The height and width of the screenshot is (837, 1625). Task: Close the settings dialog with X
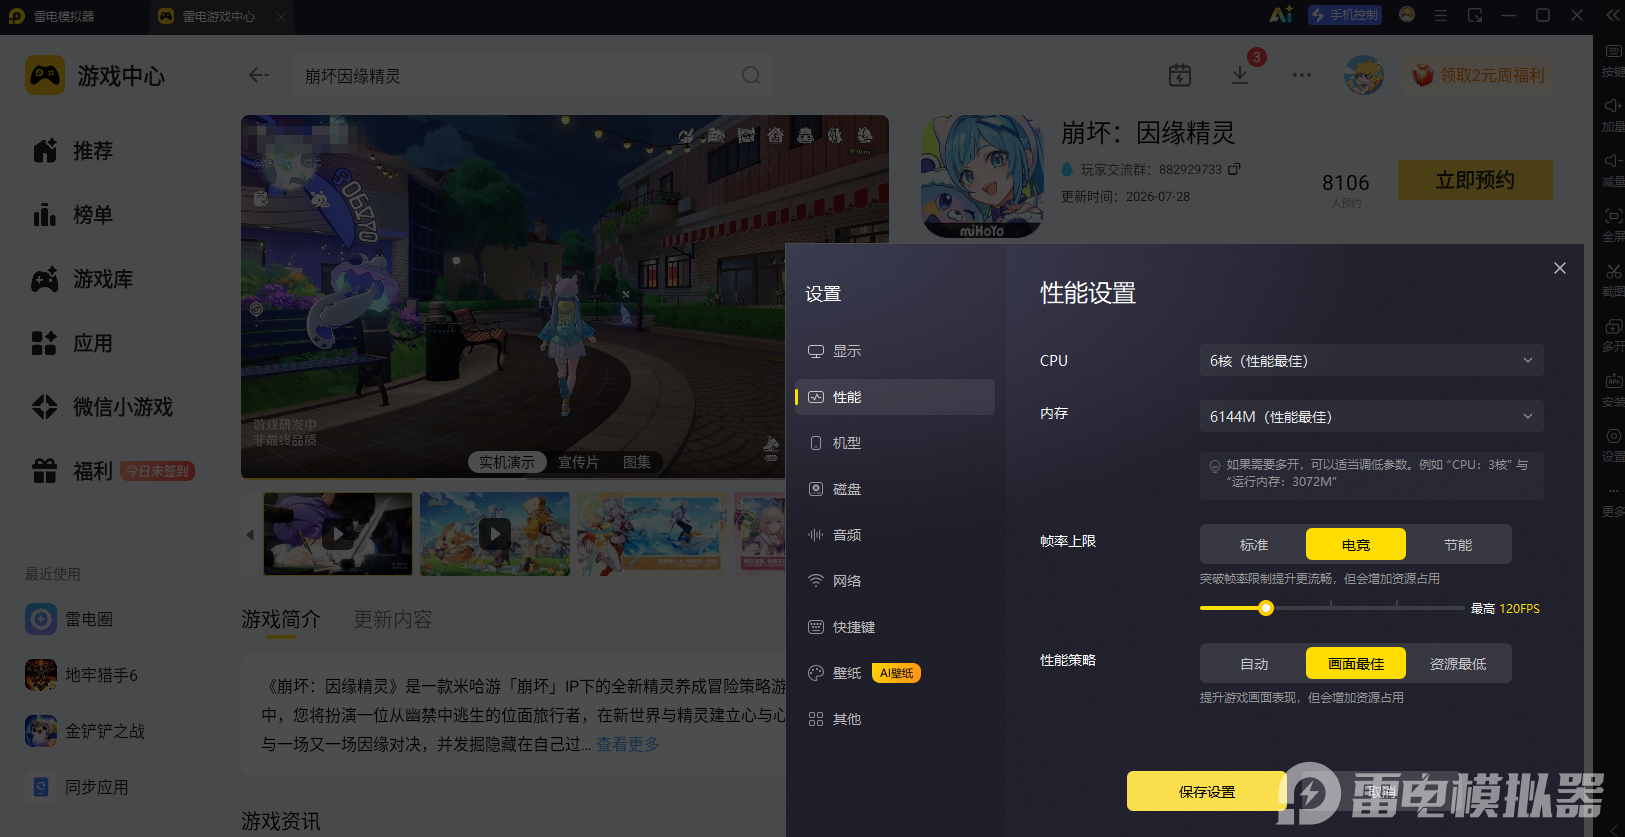(x=1560, y=268)
